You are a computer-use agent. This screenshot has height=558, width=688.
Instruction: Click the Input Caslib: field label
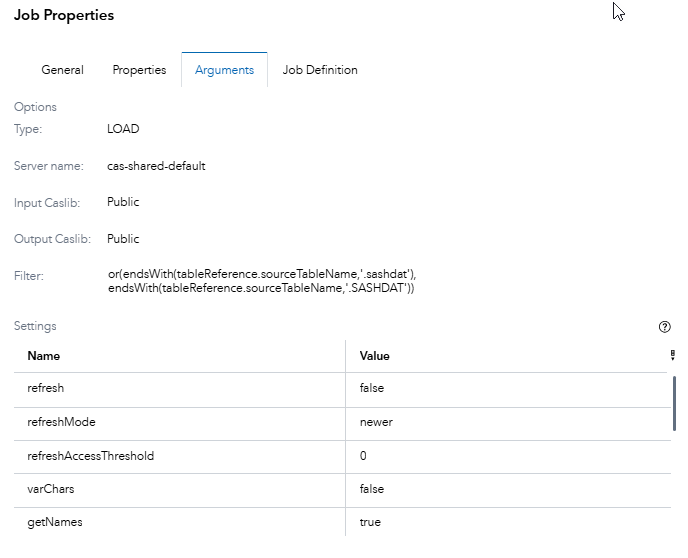[x=47, y=203]
